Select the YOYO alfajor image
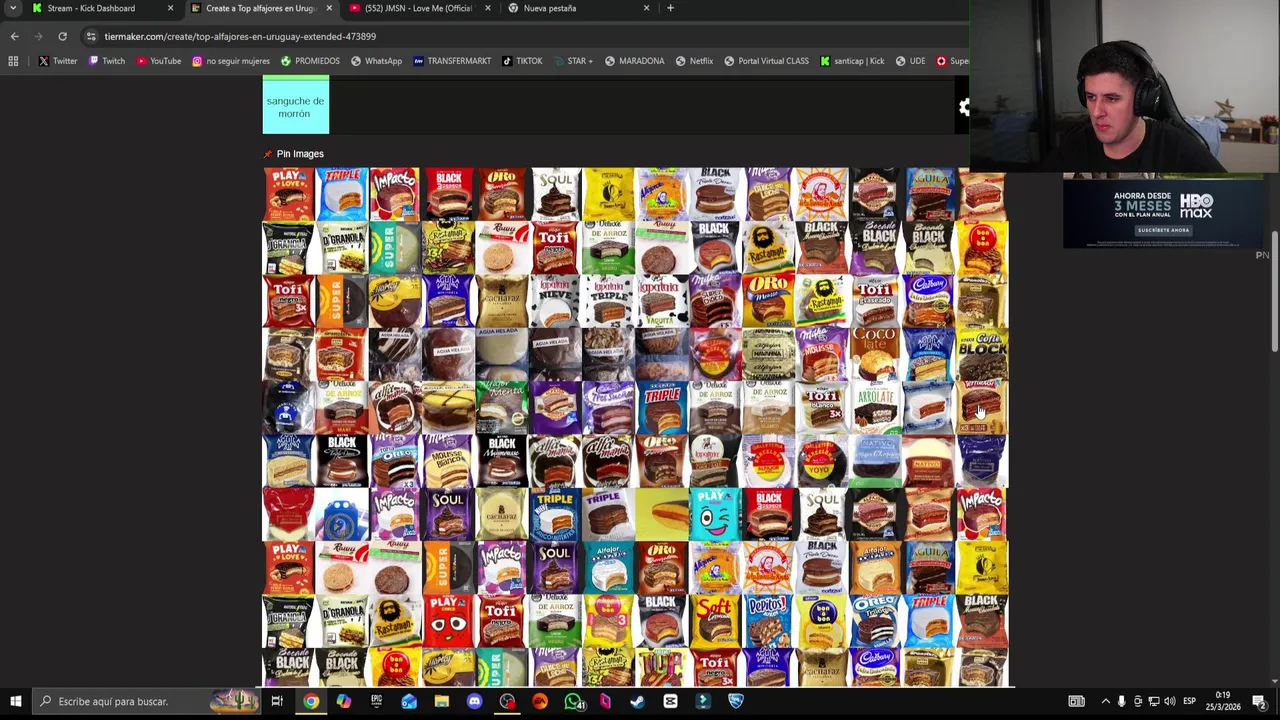 pos(822,460)
